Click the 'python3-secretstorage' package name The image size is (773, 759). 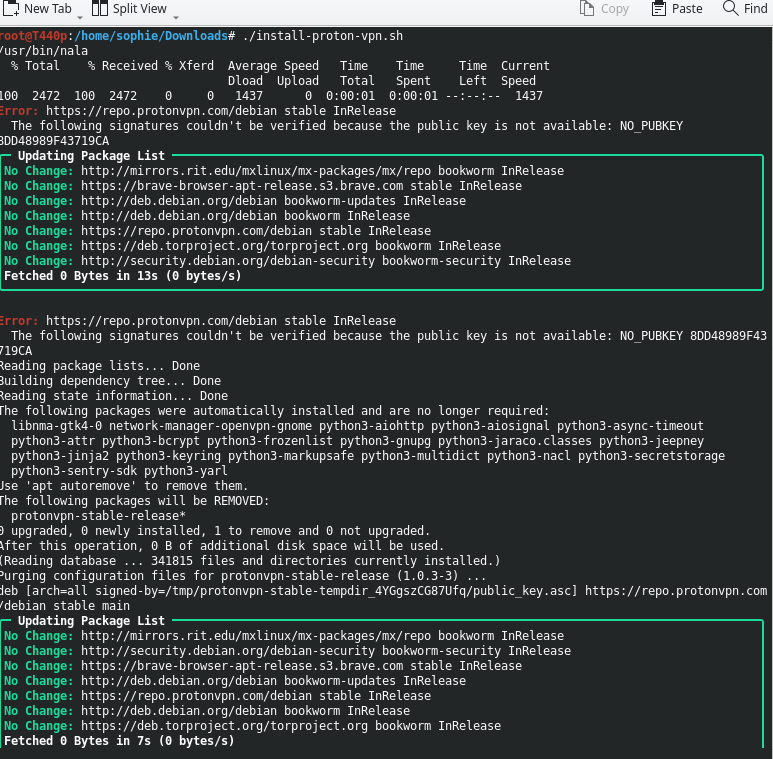coord(651,456)
